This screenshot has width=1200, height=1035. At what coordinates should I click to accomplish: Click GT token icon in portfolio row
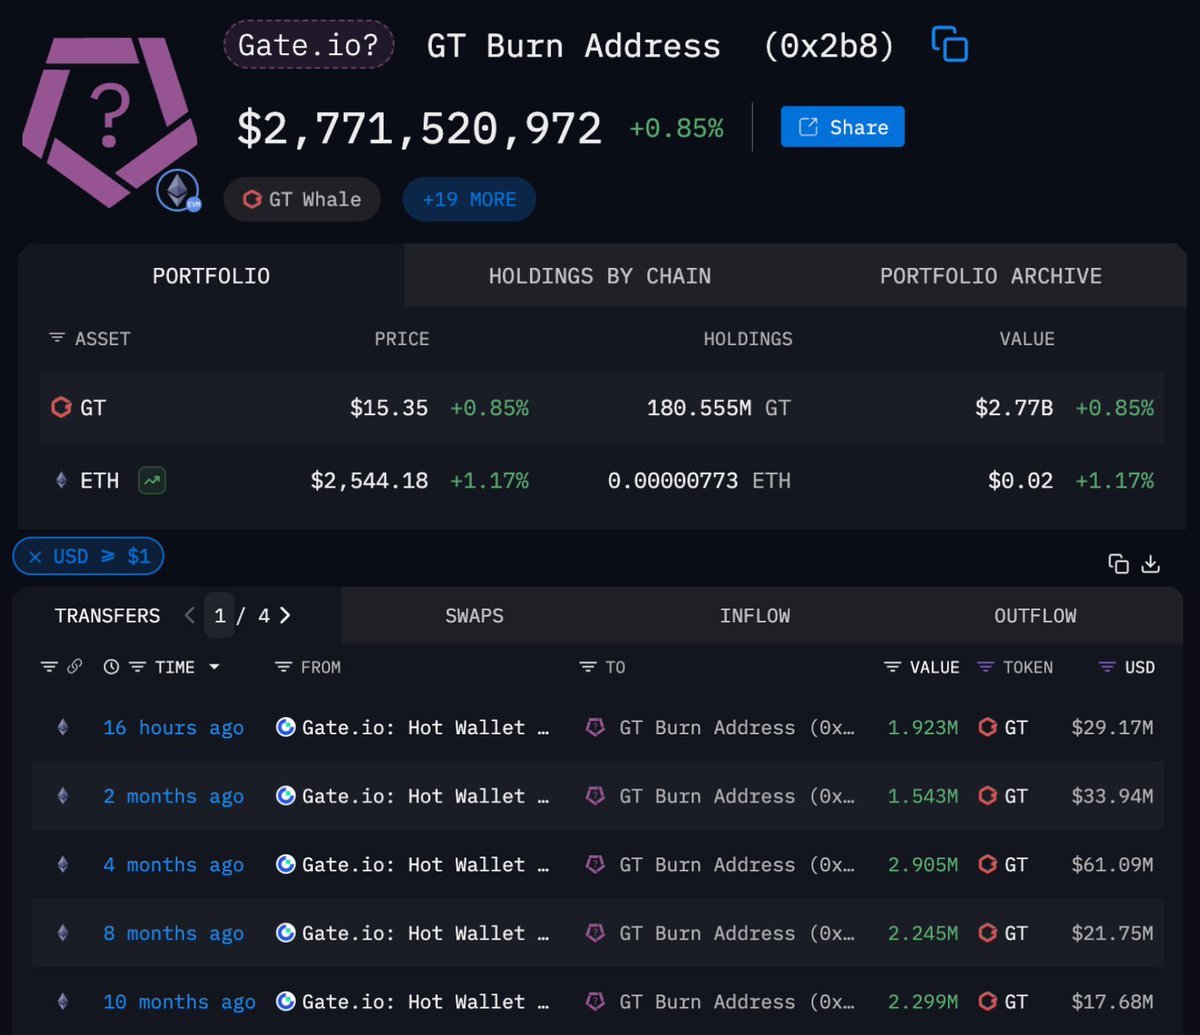61,408
